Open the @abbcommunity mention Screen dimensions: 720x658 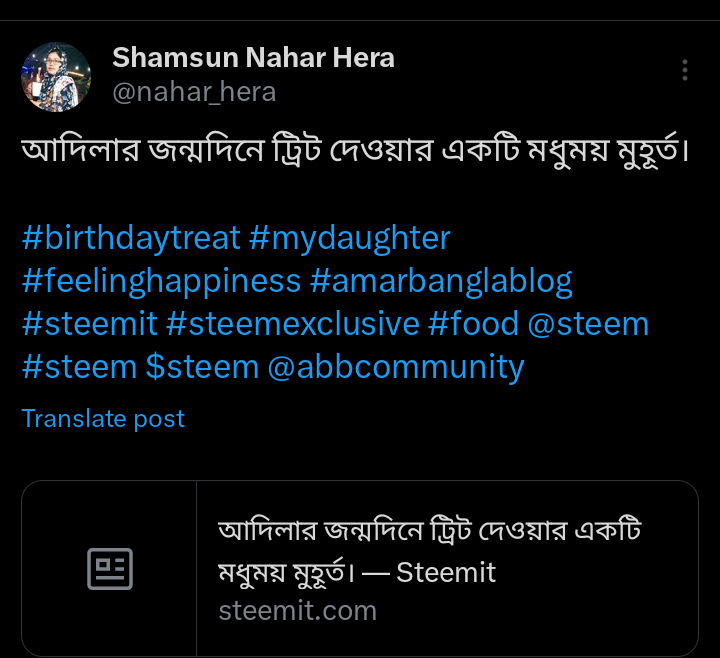click(x=395, y=367)
